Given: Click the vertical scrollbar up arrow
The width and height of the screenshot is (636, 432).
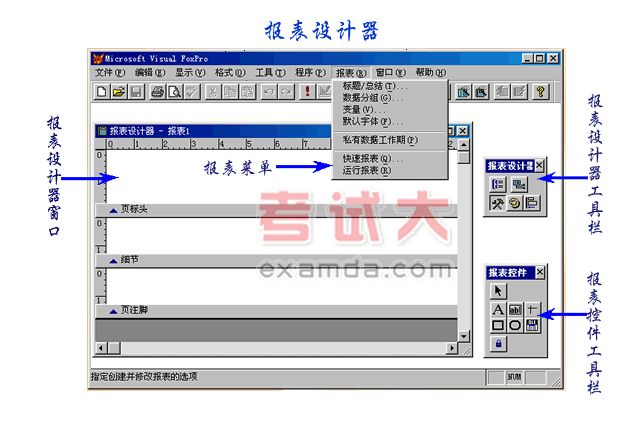Looking at the screenshot, I should 463,144.
